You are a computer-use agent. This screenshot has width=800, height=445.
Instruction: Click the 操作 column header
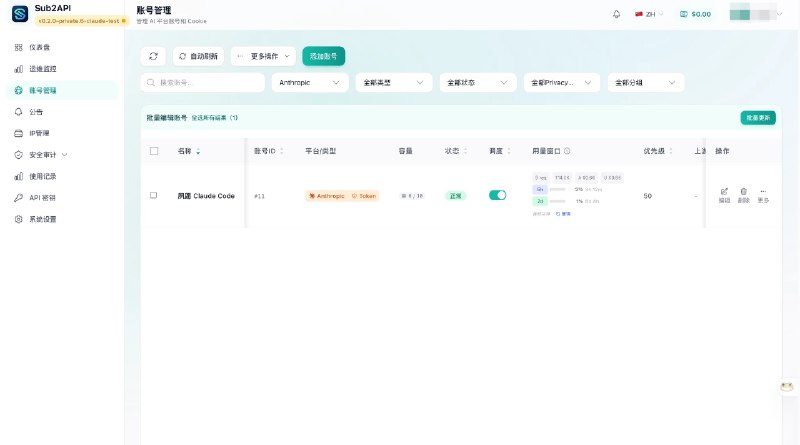pos(722,151)
